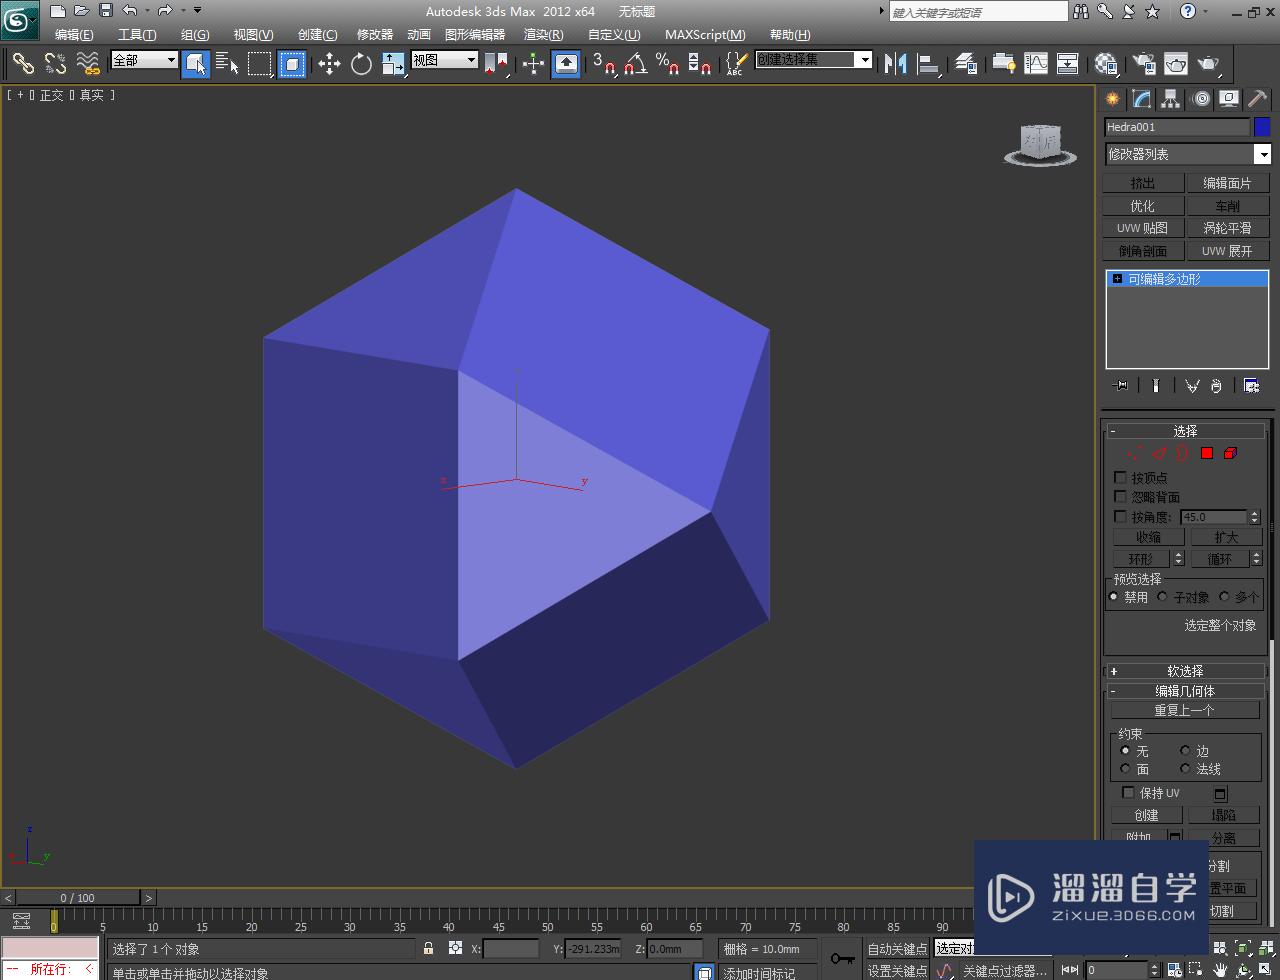Click the blue object color swatch
This screenshot has height=980, width=1280.
[x=1262, y=127]
